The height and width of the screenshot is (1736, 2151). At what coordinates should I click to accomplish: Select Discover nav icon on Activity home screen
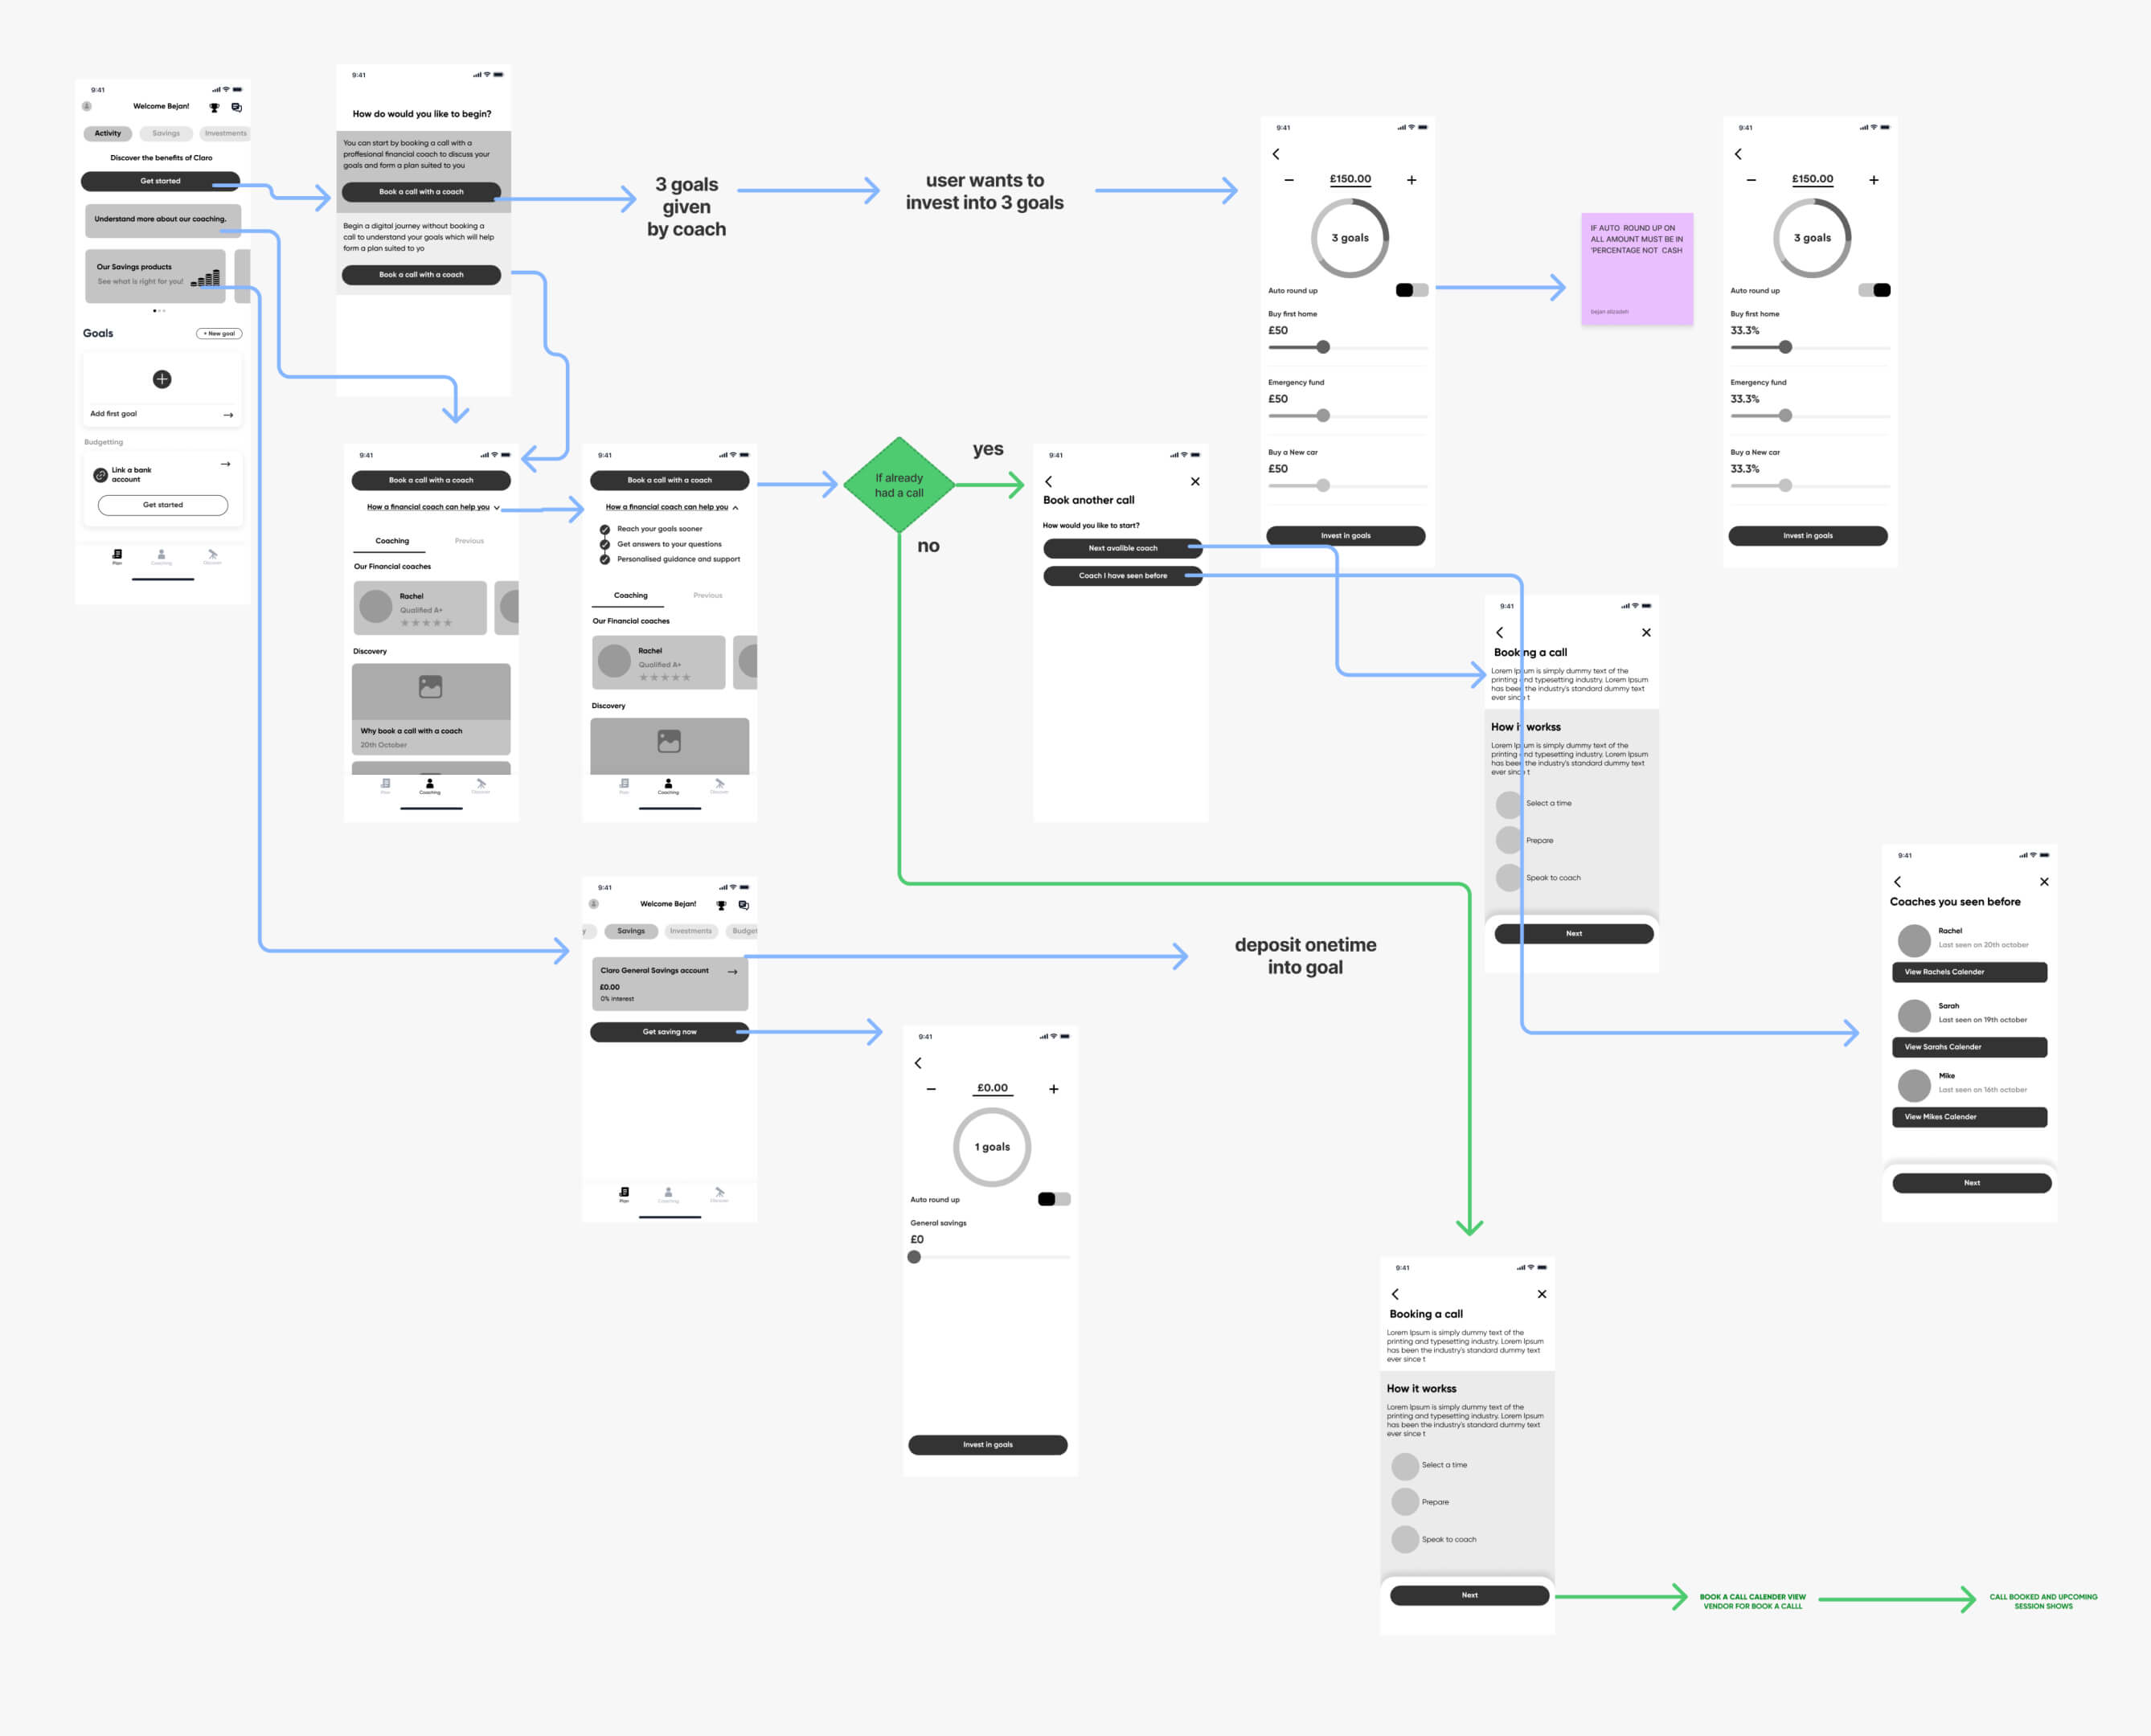tap(212, 556)
